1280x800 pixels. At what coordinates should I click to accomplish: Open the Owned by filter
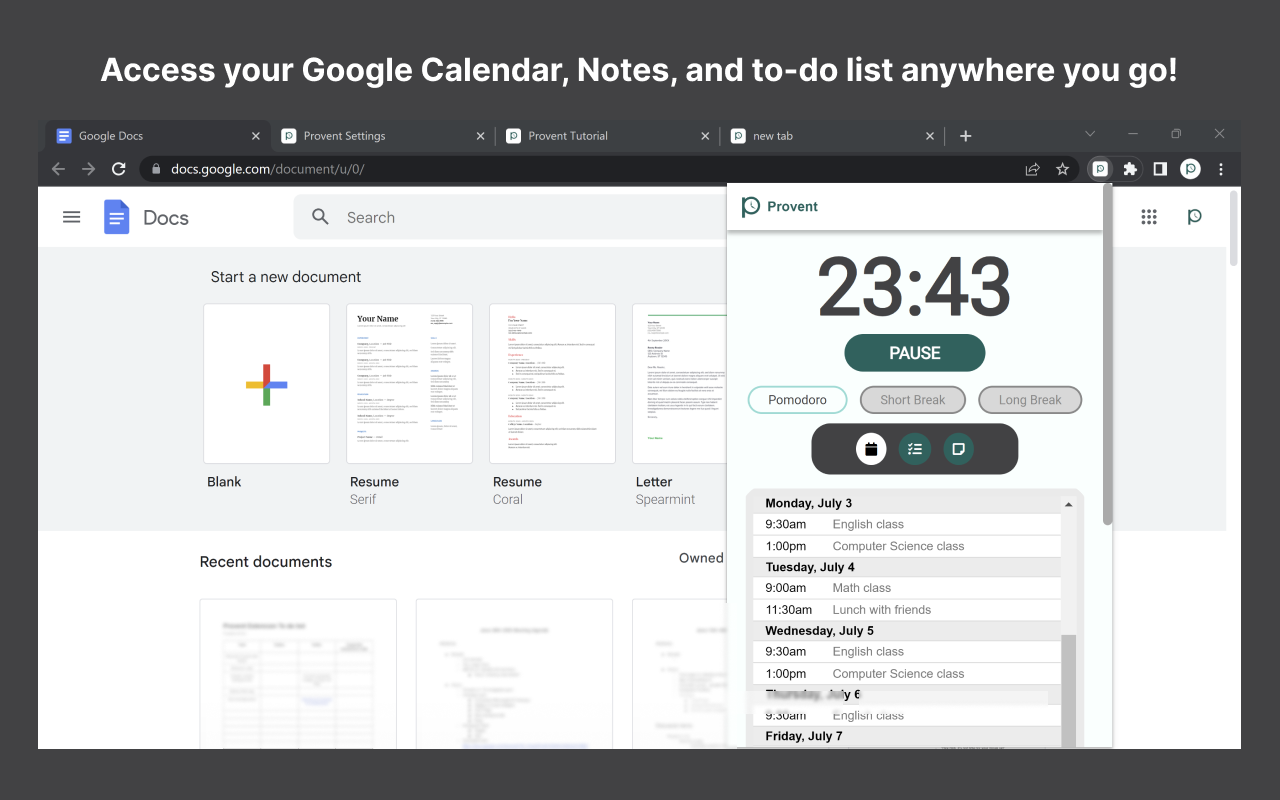point(701,558)
